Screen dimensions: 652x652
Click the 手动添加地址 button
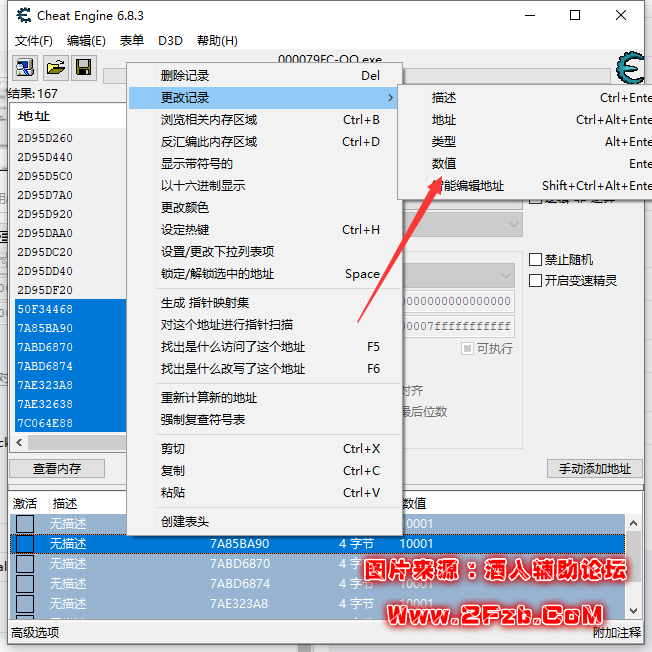(x=595, y=469)
